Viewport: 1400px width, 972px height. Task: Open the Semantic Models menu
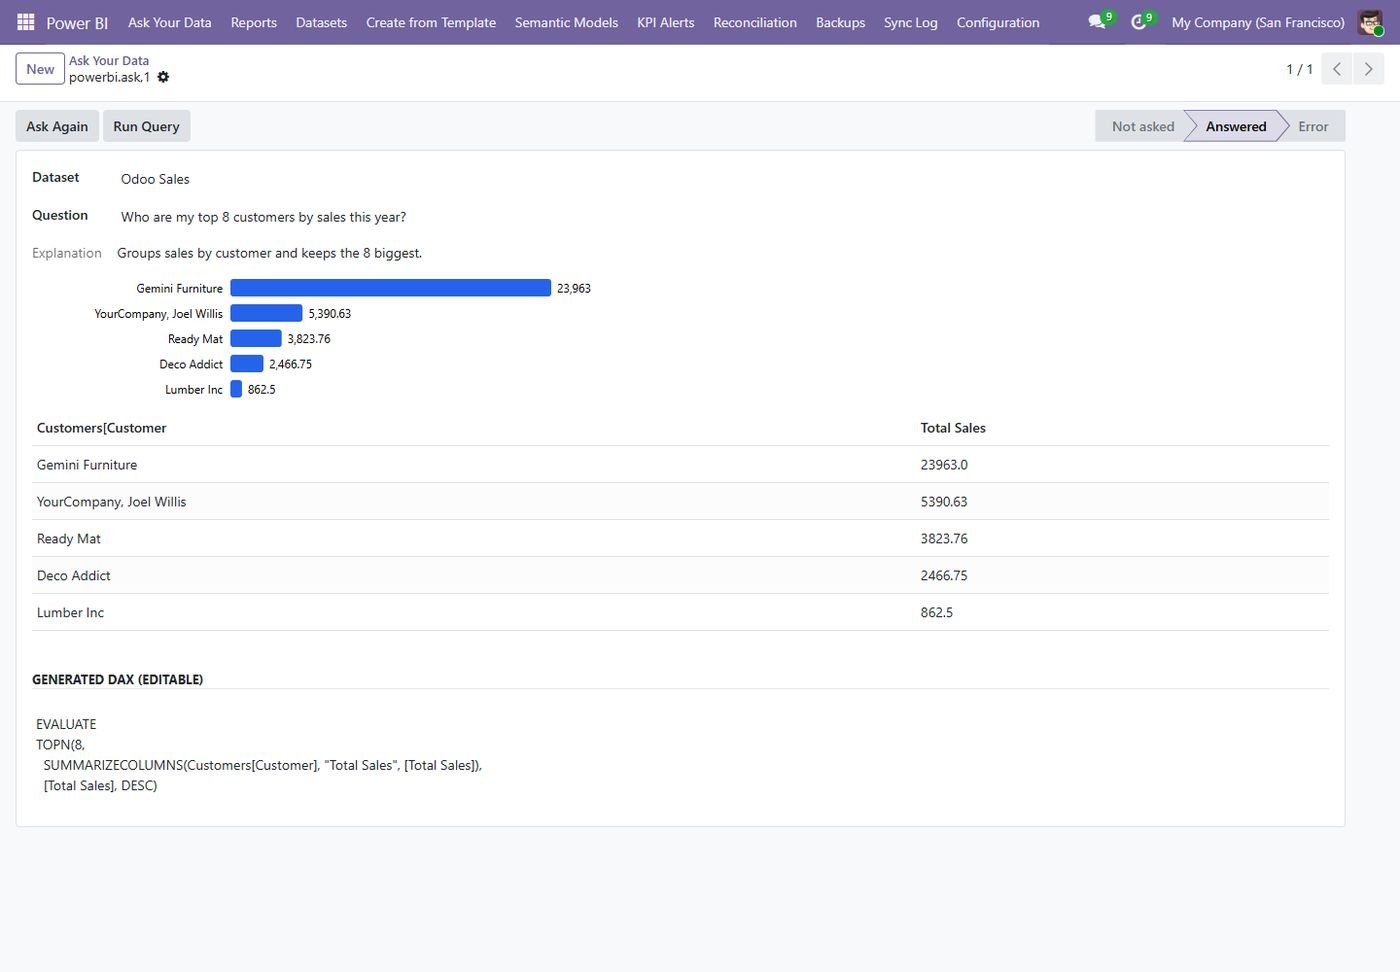567,22
